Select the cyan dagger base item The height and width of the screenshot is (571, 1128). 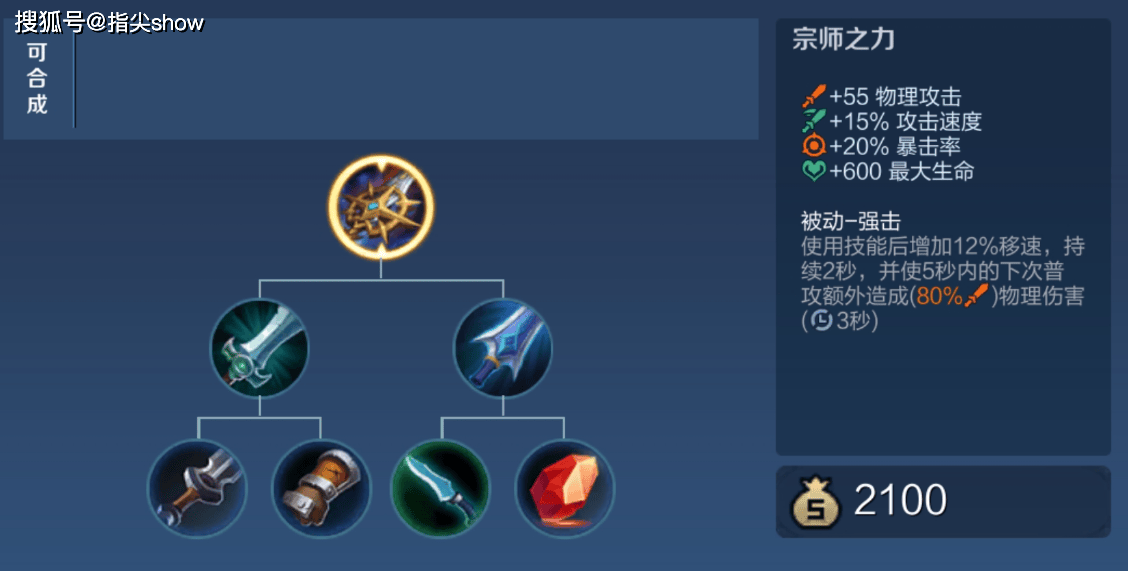441,489
